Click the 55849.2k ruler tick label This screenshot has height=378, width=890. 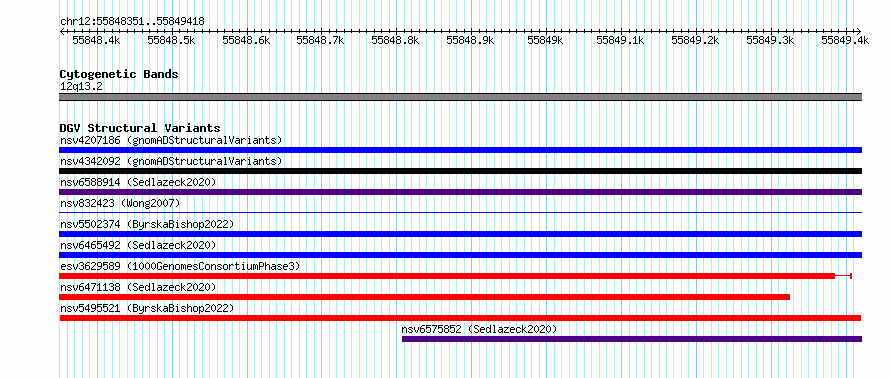point(695,40)
